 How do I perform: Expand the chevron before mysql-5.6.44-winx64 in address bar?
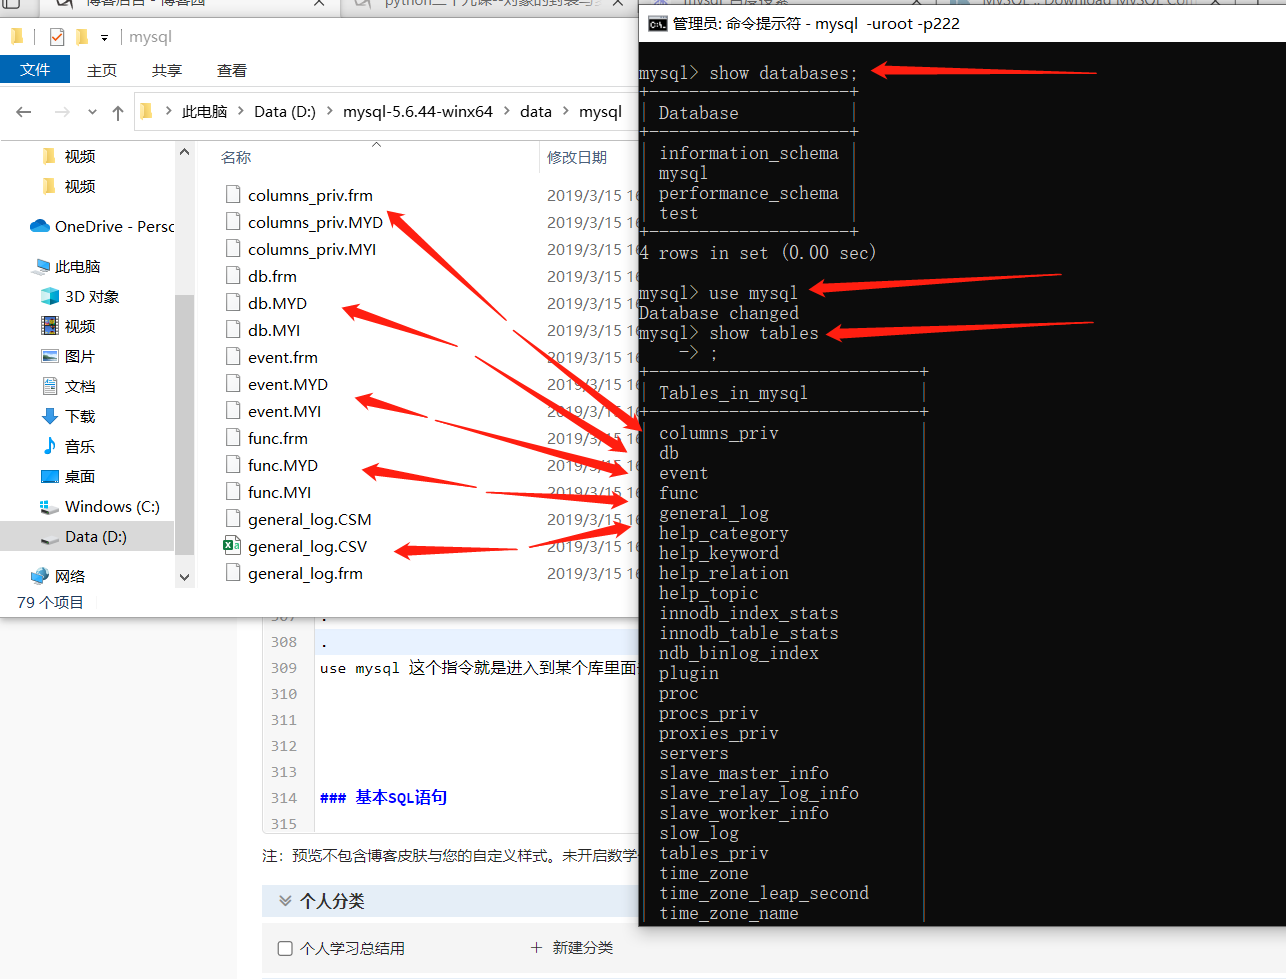[329, 111]
